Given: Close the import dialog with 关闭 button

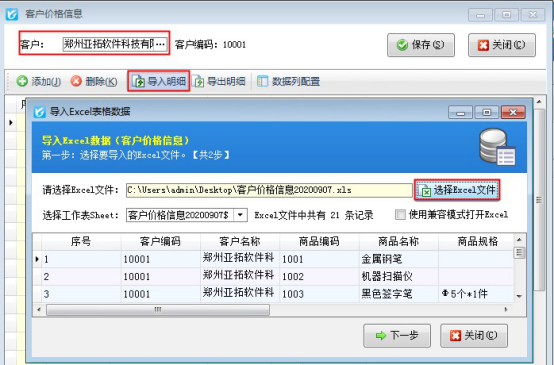Looking at the screenshot, I should tap(474, 335).
